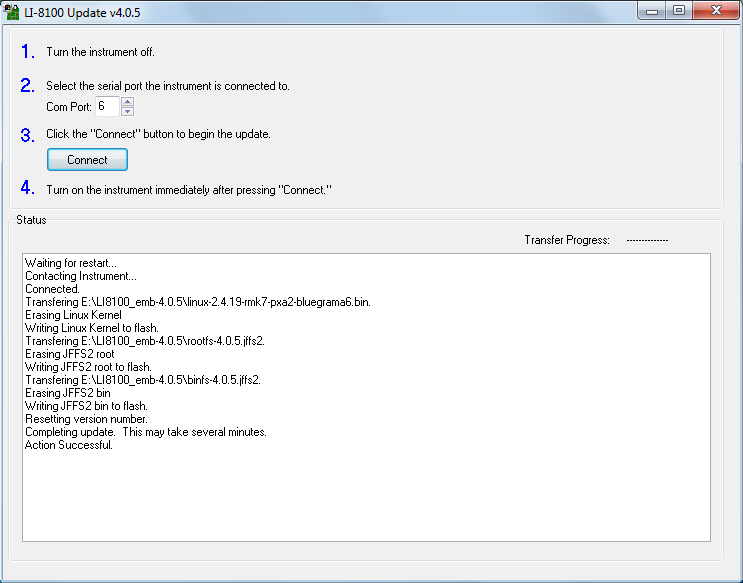Select the 'Erasing Linux Kernel' log line

coord(73,315)
